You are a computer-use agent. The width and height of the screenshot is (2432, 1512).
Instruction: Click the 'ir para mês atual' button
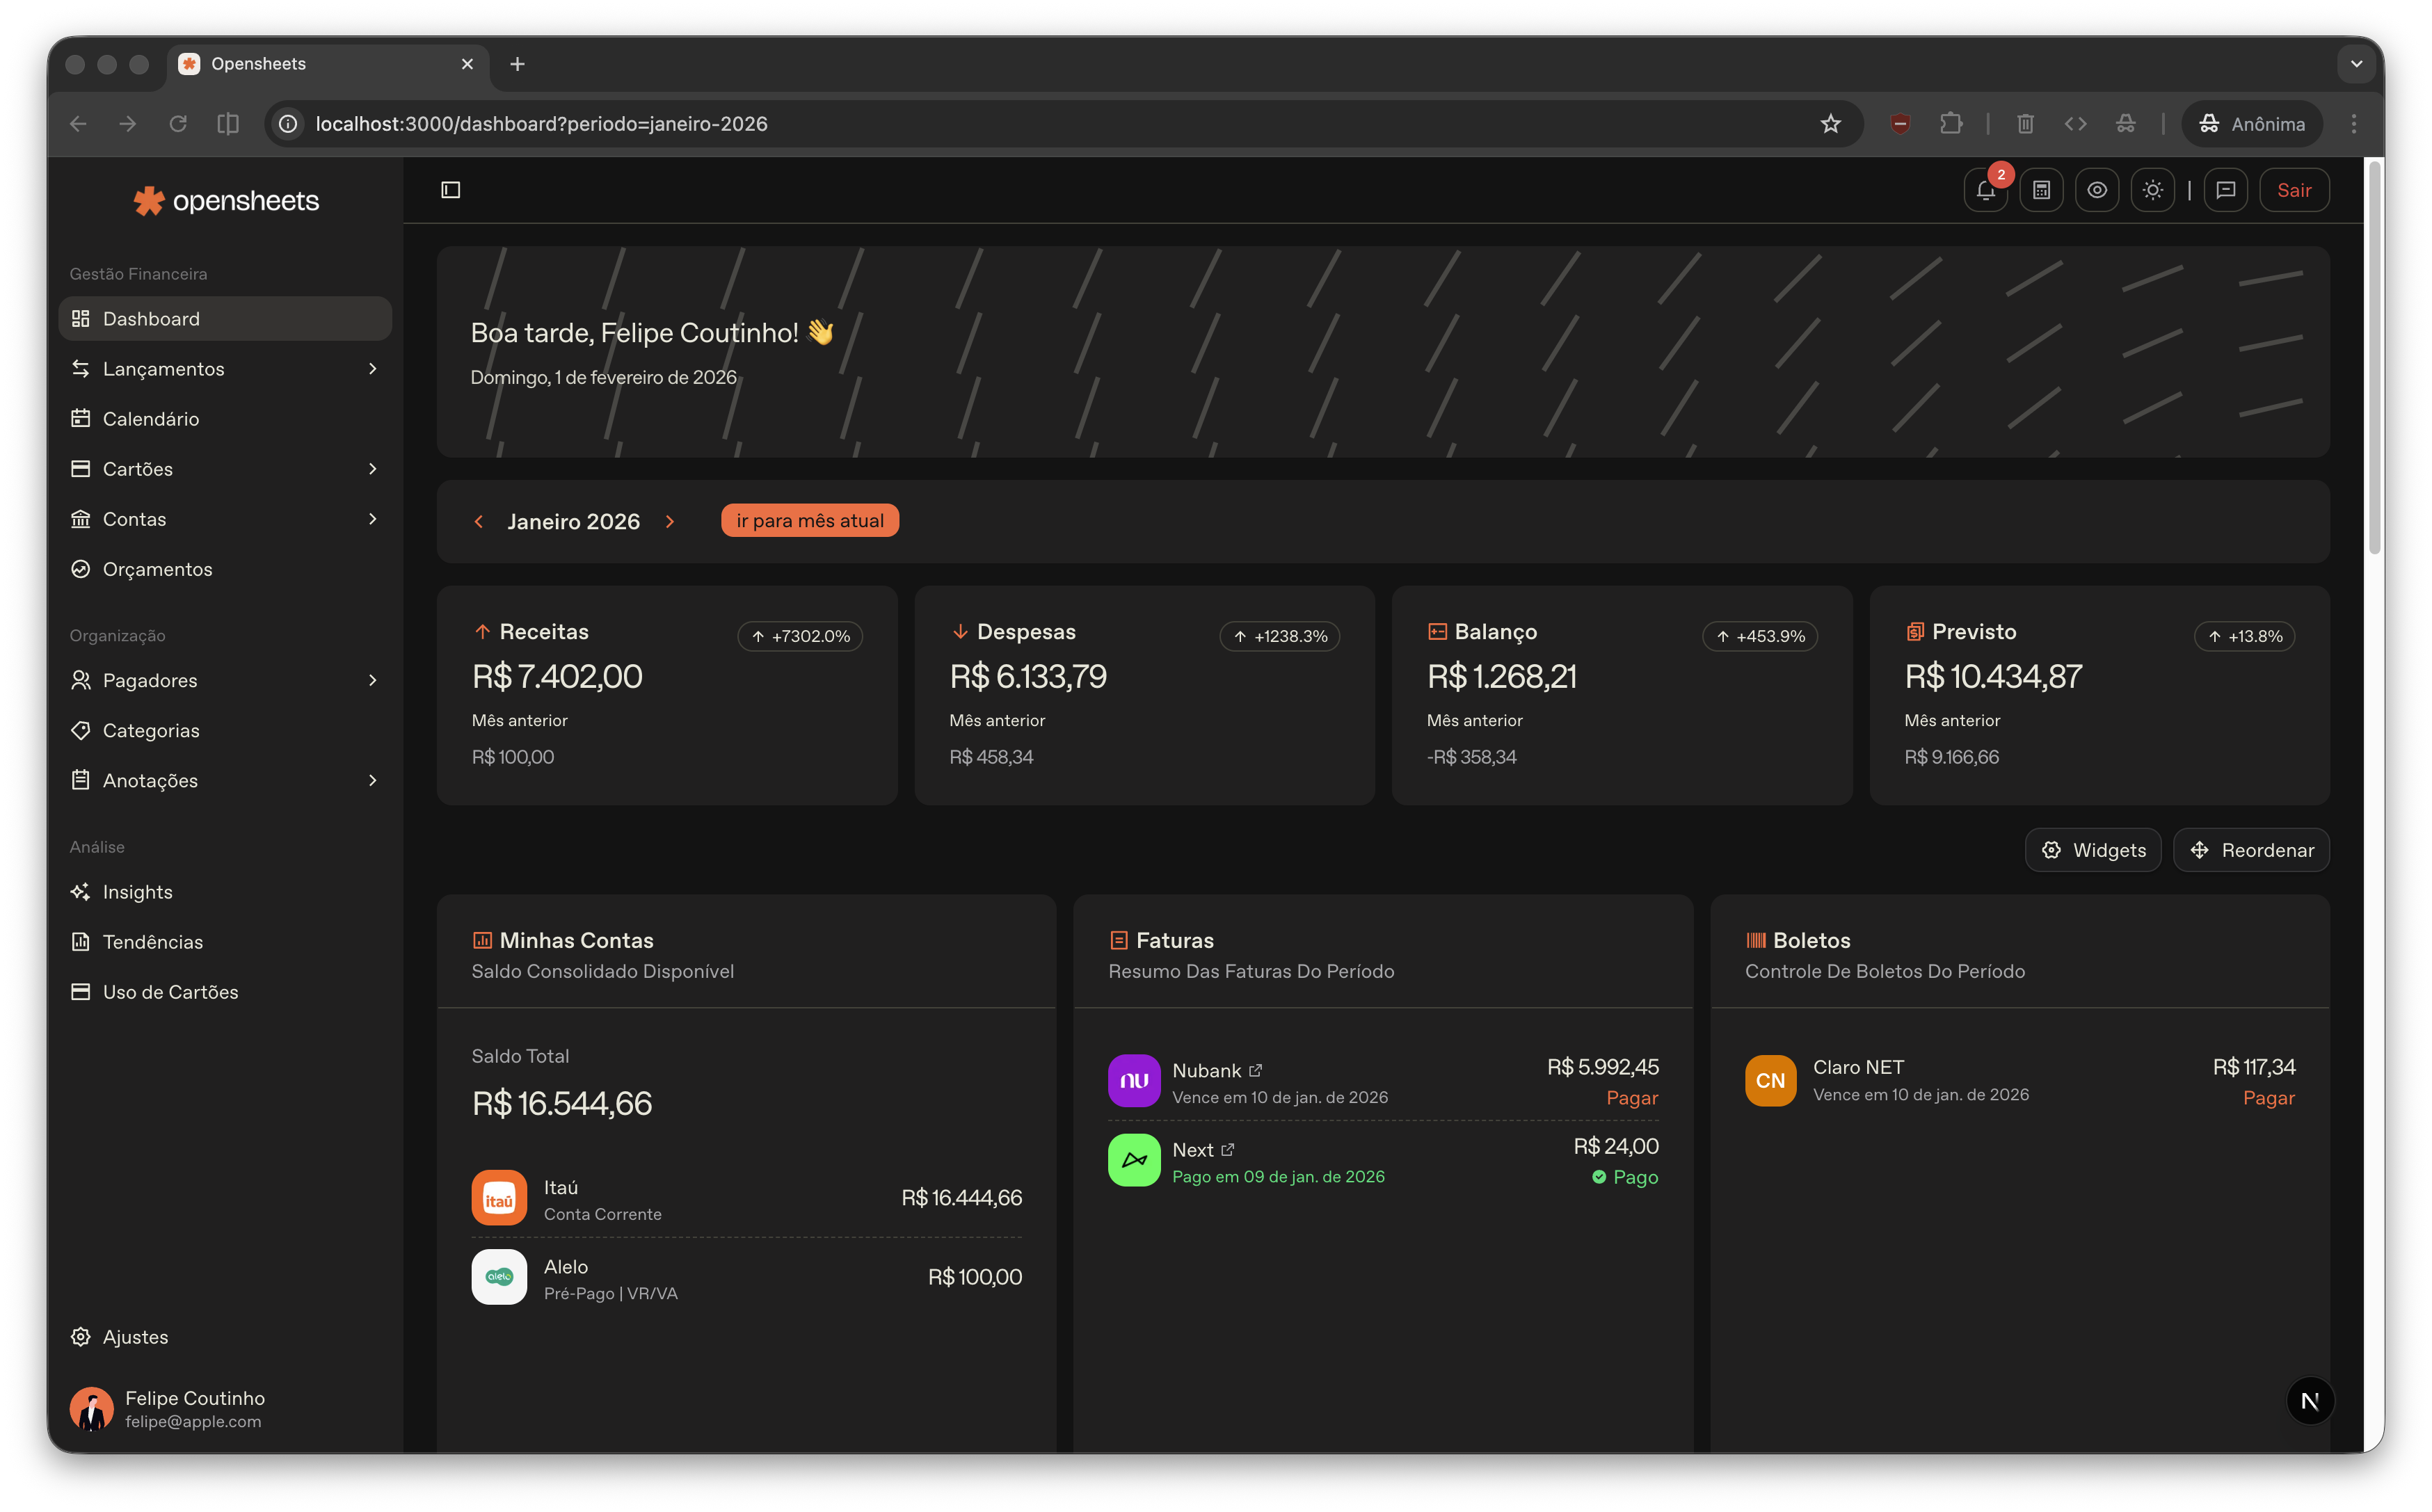[x=809, y=521]
